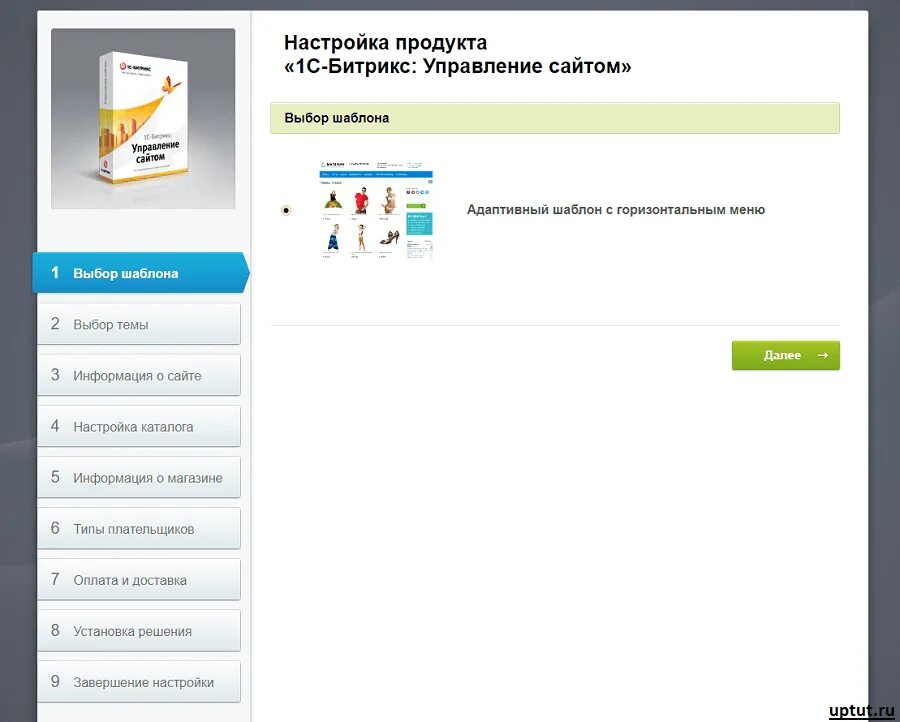Go to step 6 Типы плательщиков

(x=139, y=528)
